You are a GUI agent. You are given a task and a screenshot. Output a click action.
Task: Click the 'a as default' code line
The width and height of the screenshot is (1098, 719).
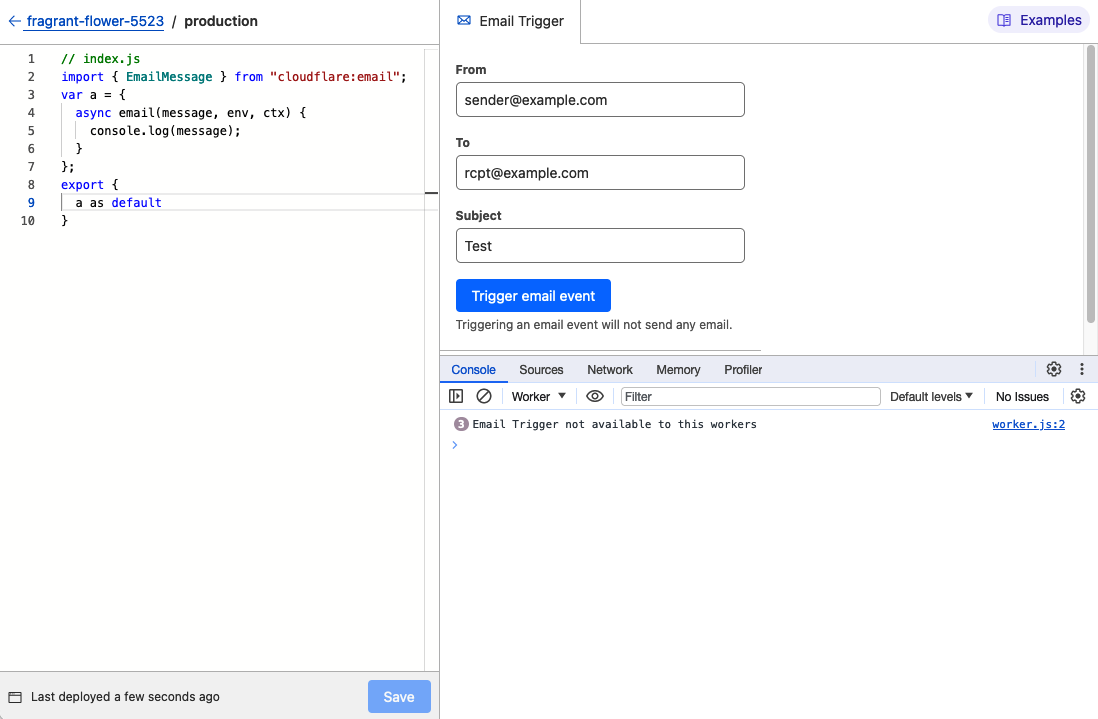pos(118,202)
